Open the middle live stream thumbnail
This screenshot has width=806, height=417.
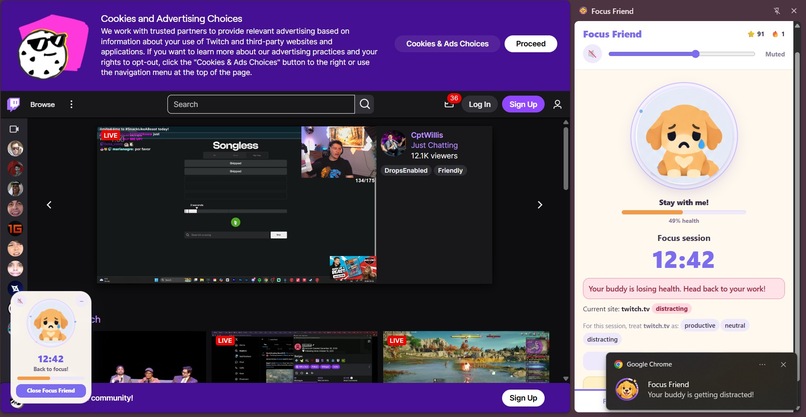coord(295,357)
